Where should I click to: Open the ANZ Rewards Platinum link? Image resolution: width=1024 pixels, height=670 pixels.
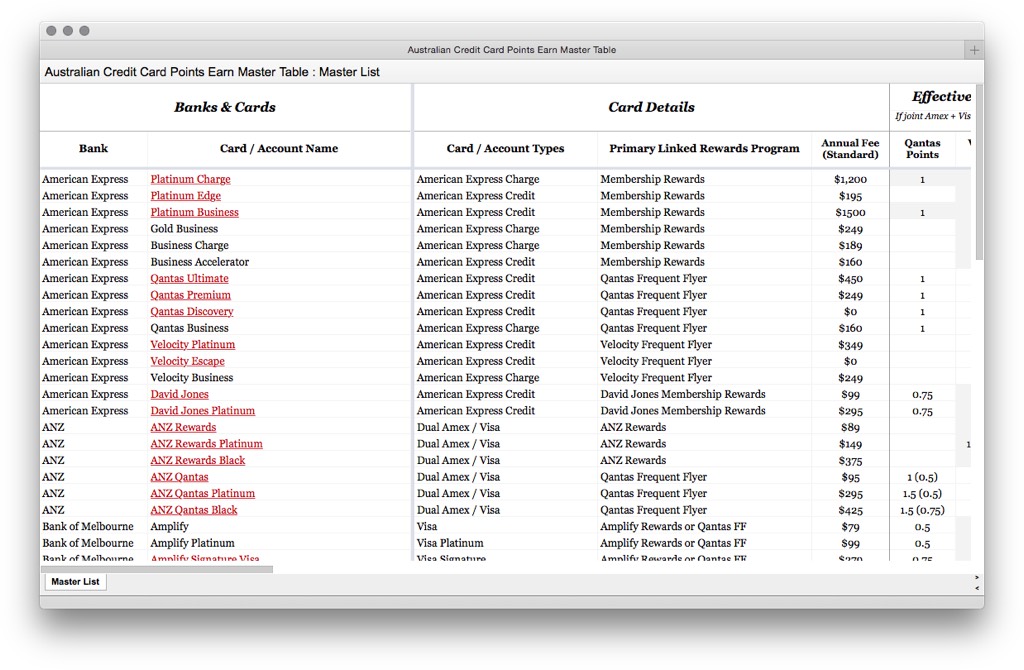coord(206,444)
